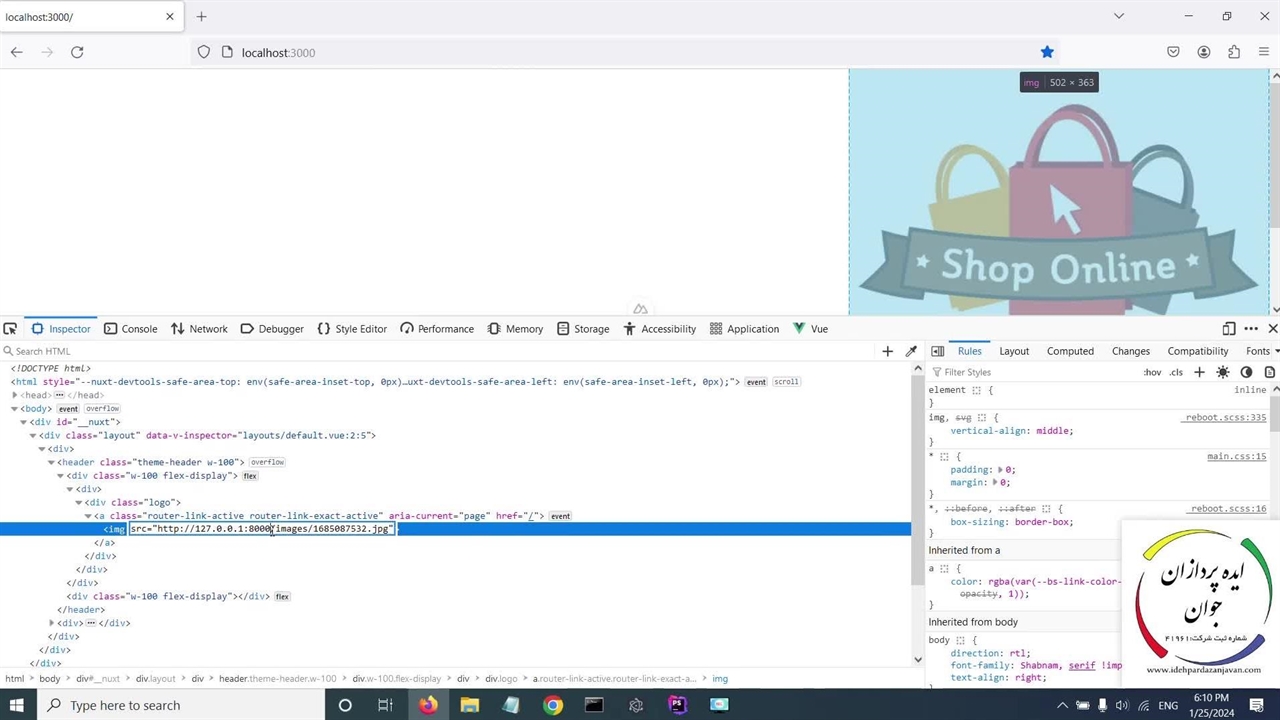Image resolution: width=1280 pixels, height=720 pixels.
Task: Toggle the .cls class panel
Action: 1176,372
